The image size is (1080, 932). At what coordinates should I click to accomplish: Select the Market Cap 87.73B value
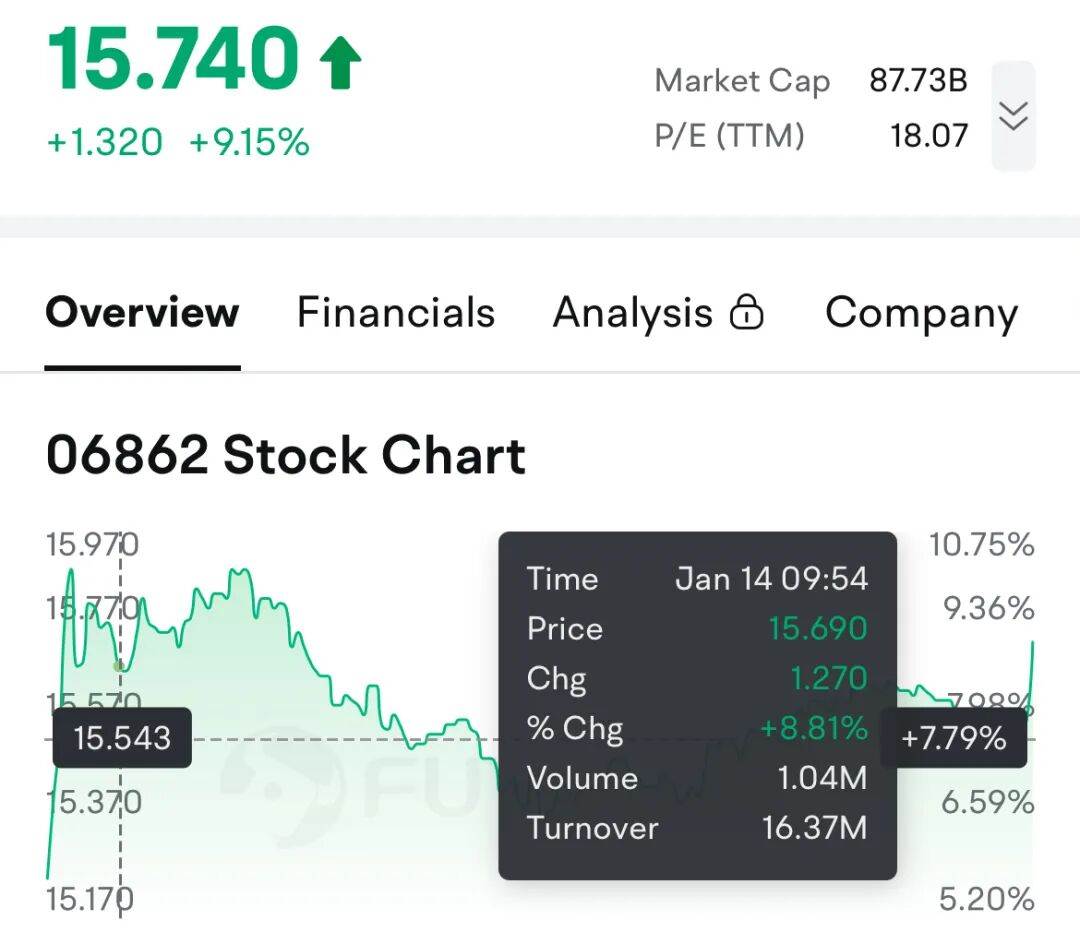pos(918,80)
